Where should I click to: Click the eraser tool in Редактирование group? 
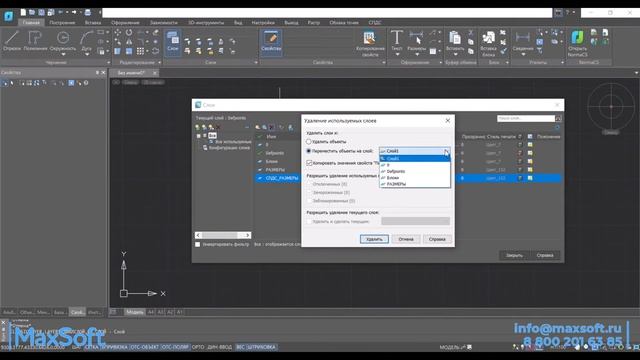156,32
